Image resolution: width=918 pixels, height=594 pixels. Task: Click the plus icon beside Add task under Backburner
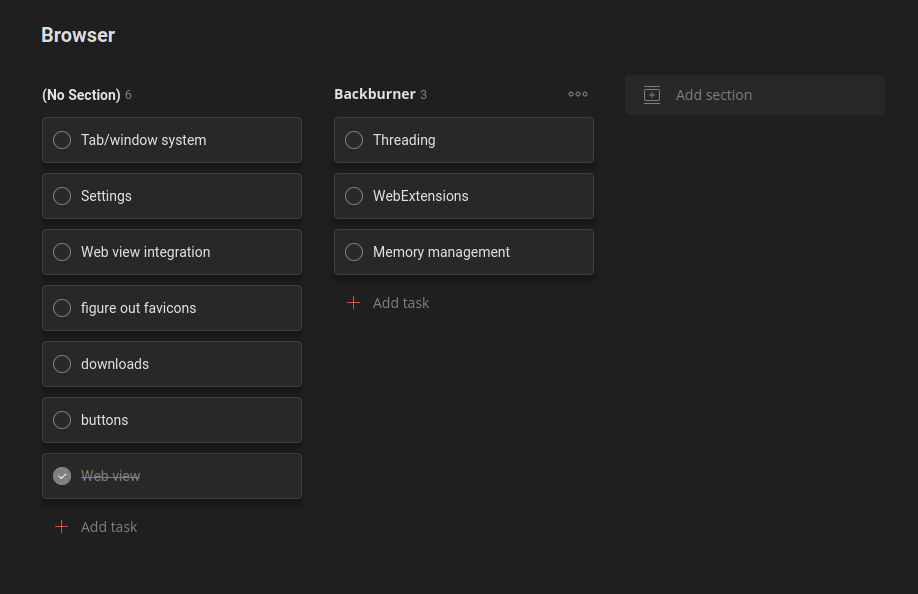(354, 303)
